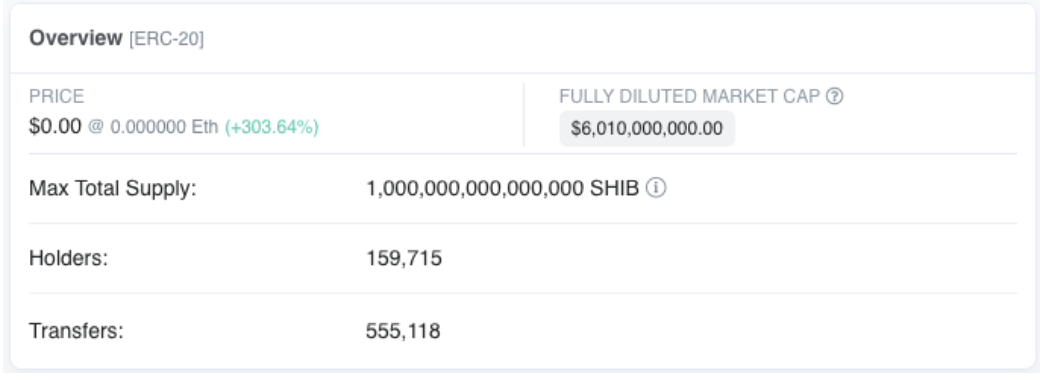Screen dimensions: 1046x380
Task: Select the 1,000,000,000,000,000 supply number
Action: click(475, 189)
